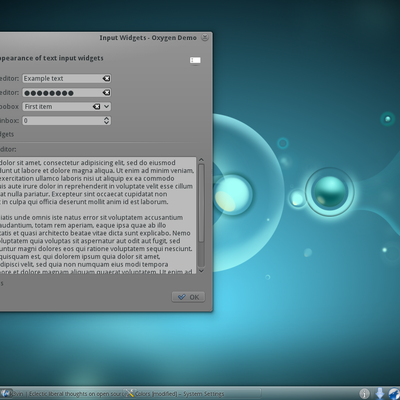This screenshot has width=400, height=400.
Task: Click the 'Input Widgets - Oxygen Demo' title text
Action: coord(148,38)
